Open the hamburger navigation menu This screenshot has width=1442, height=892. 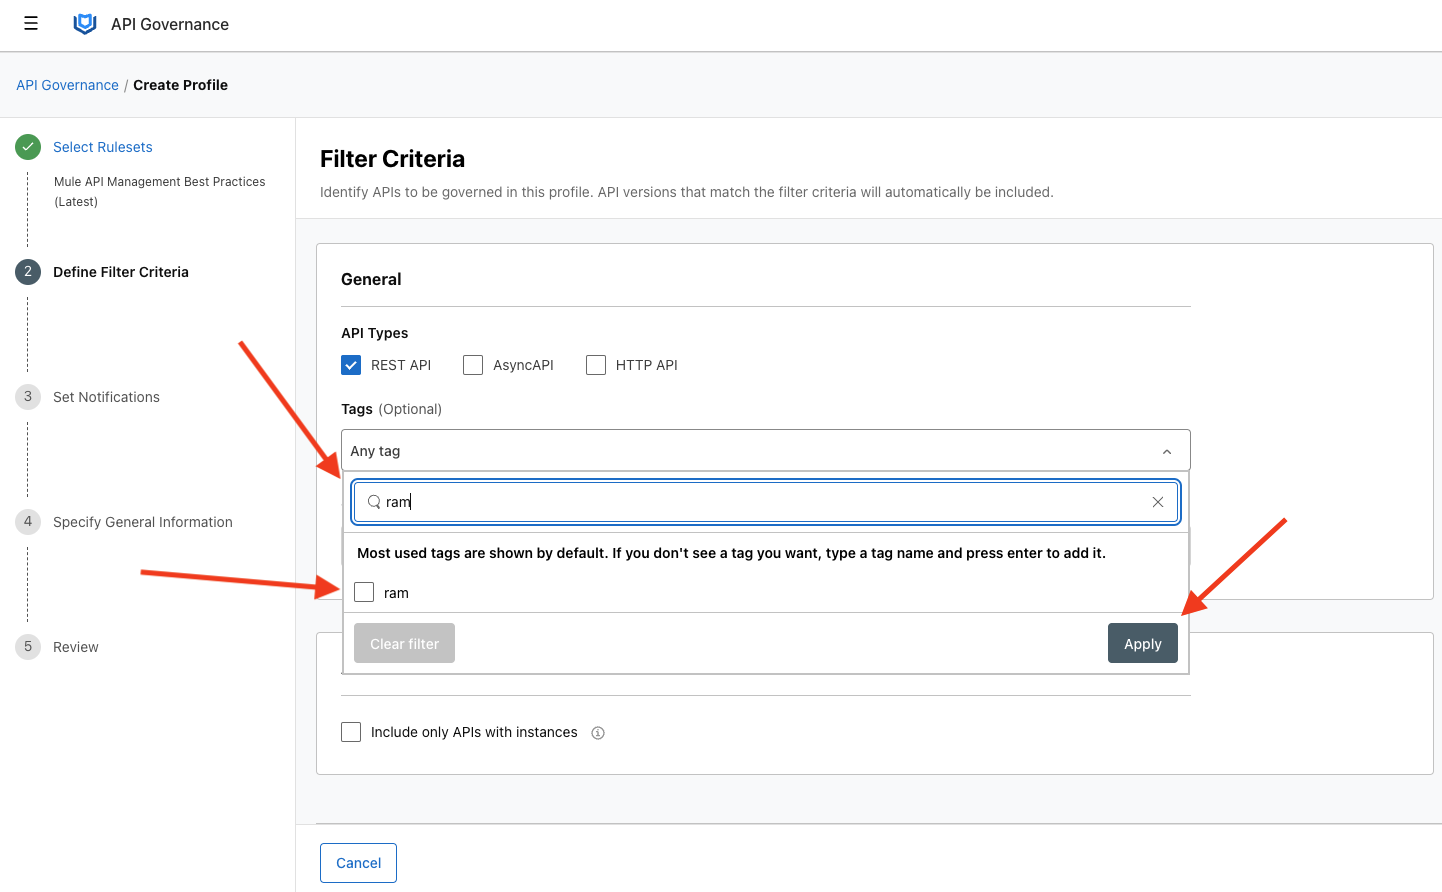[x=31, y=24]
